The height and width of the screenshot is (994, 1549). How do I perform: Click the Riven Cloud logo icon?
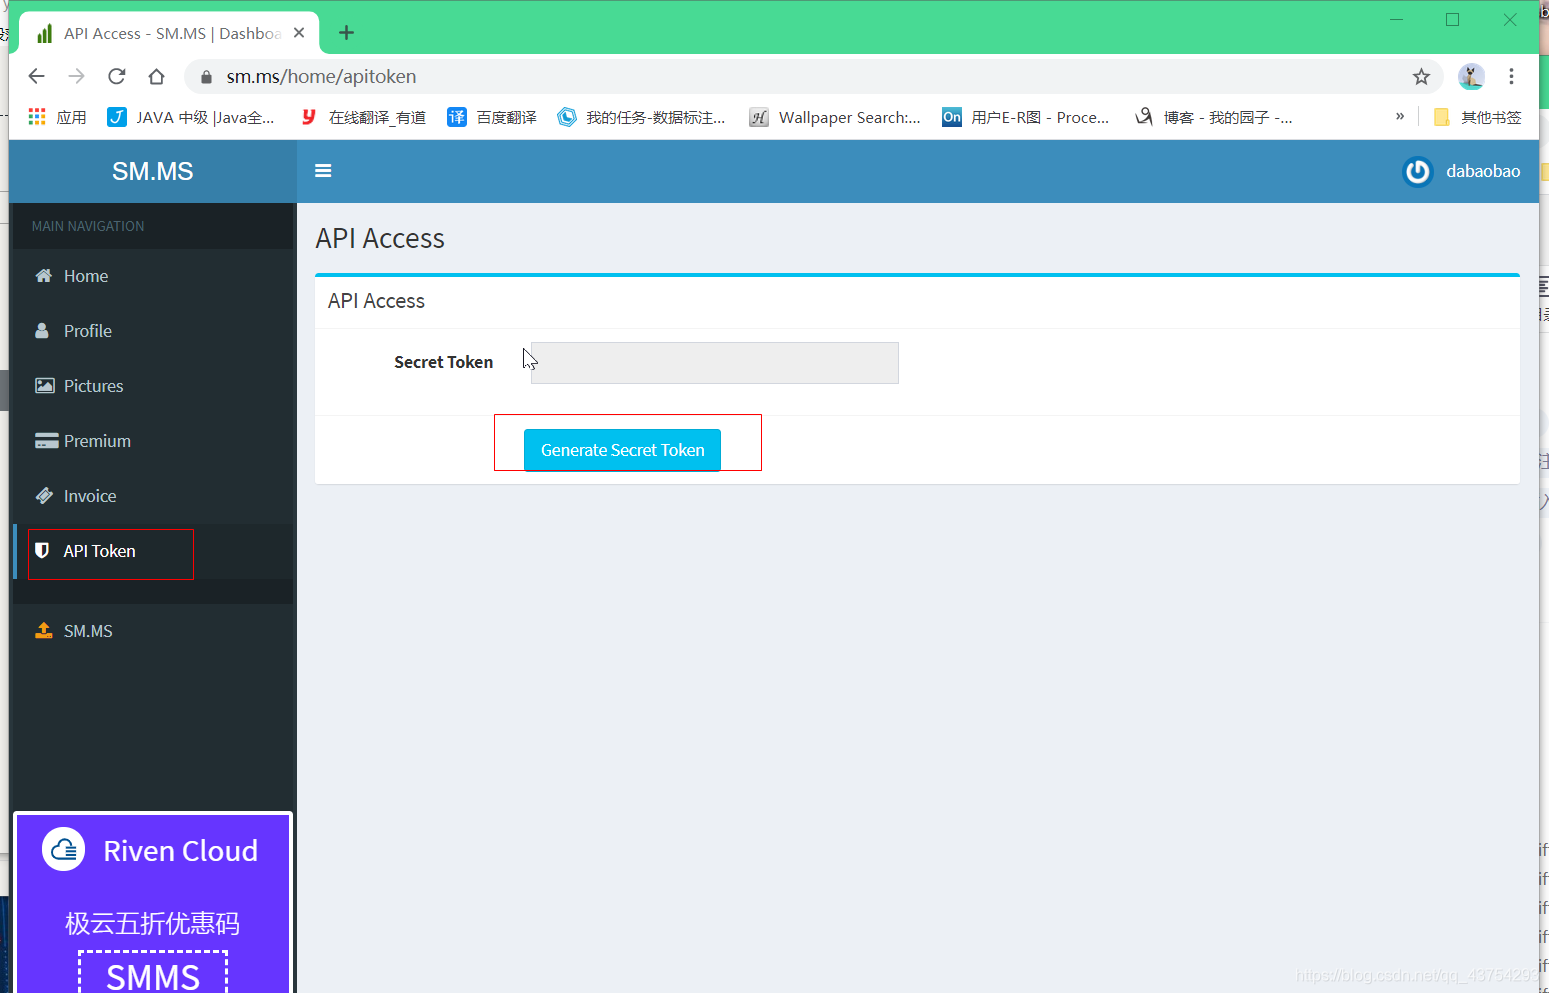64,850
